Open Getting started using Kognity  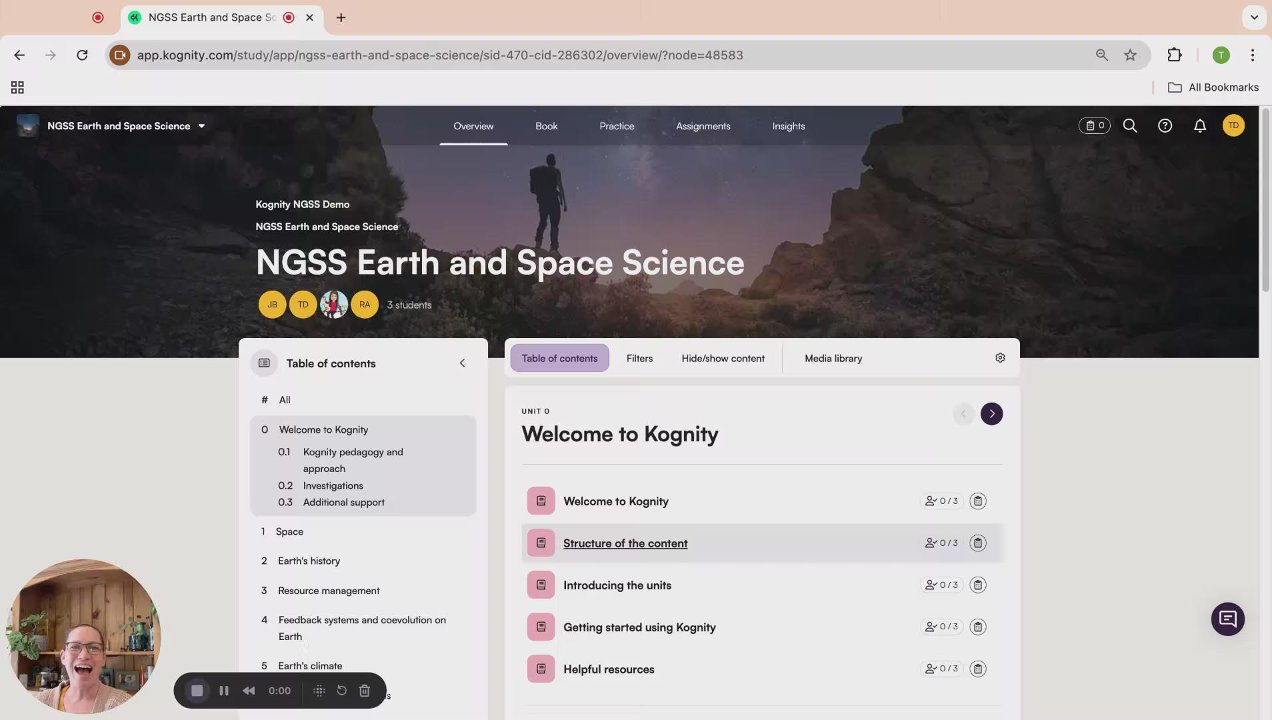[x=639, y=627]
